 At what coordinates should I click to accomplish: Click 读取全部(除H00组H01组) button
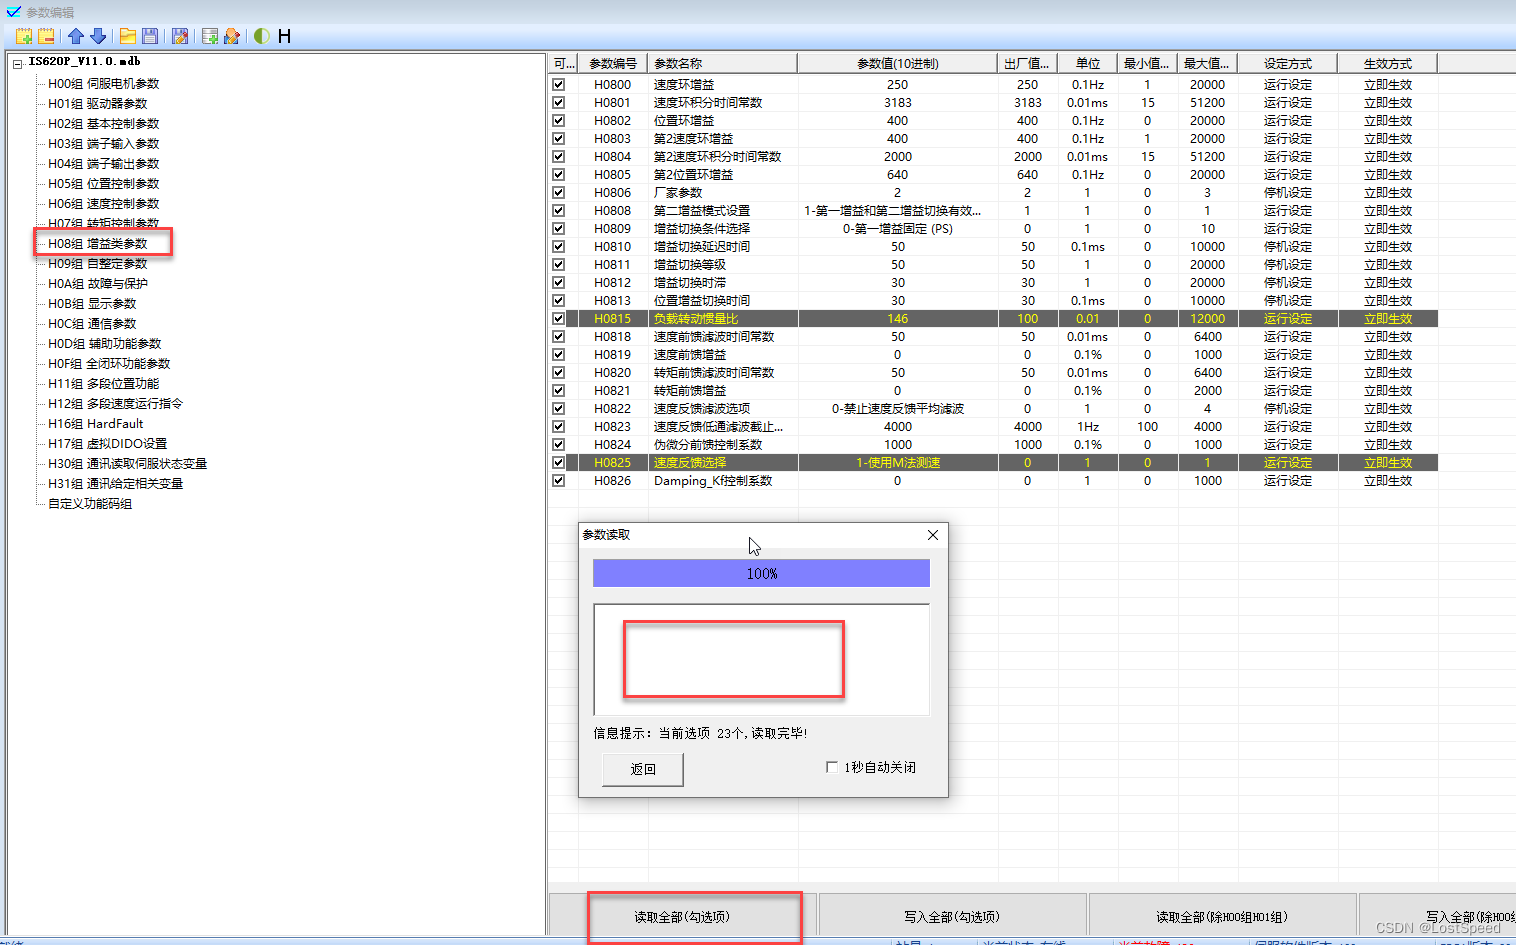point(1222,917)
